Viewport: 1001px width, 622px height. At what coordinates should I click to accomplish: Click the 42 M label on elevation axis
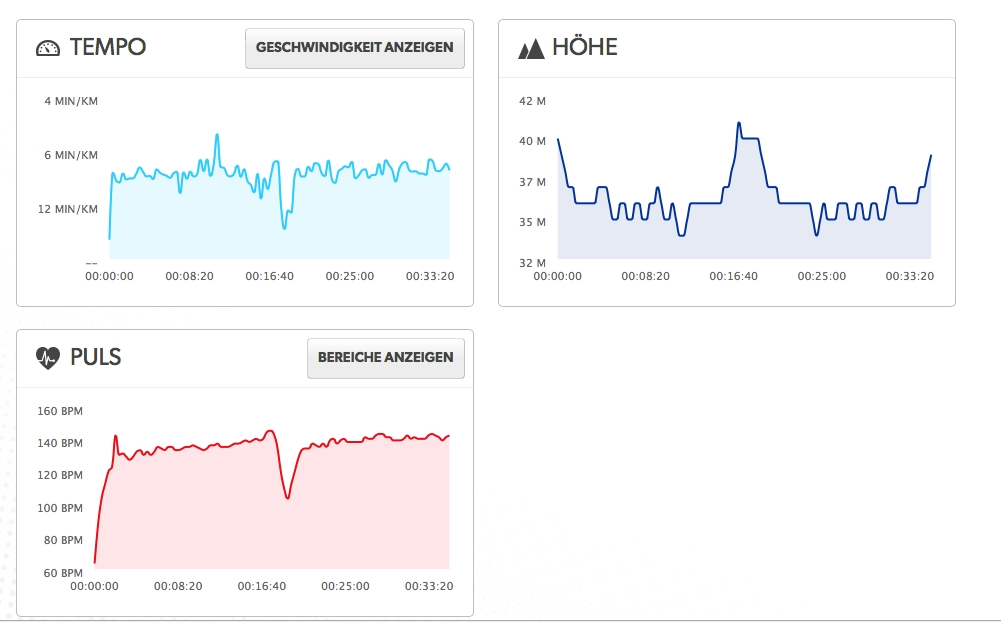[x=532, y=101]
